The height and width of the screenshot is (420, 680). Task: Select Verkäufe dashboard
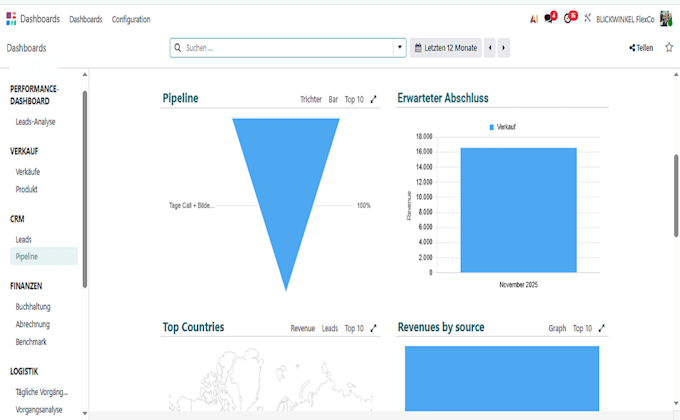coord(28,172)
